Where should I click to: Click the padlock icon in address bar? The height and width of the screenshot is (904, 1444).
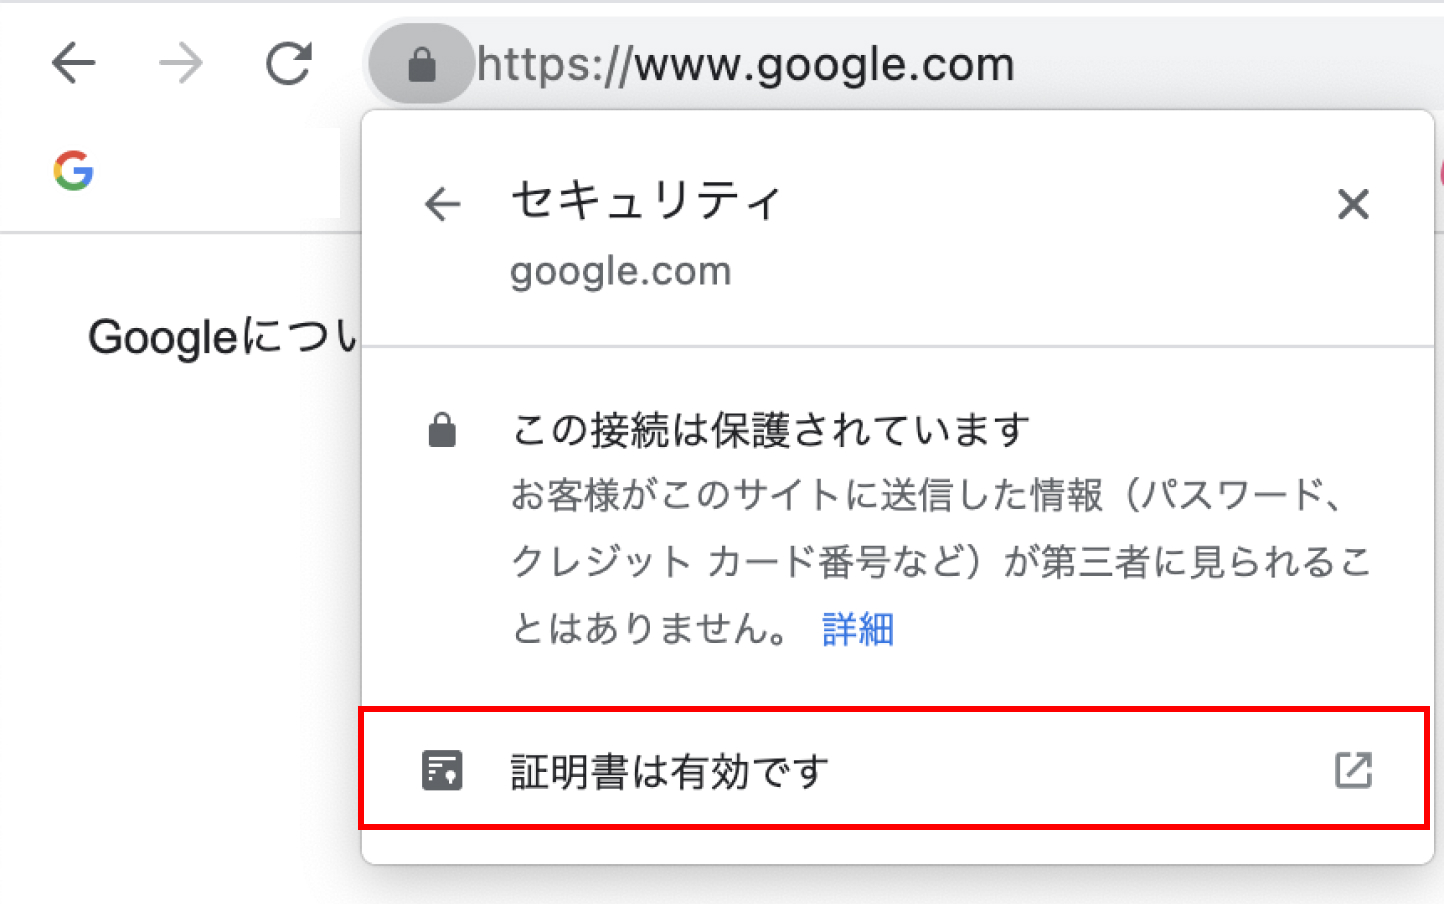point(421,65)
